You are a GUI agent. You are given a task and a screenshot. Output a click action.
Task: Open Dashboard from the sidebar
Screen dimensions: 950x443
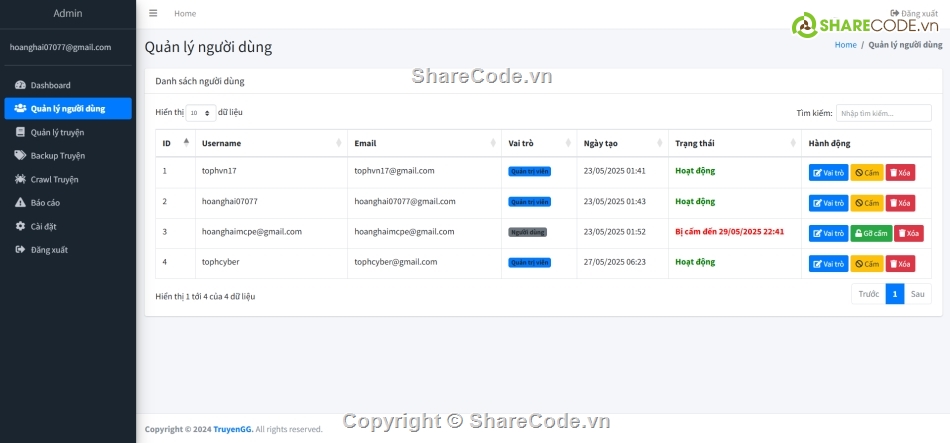pos(50,85)
